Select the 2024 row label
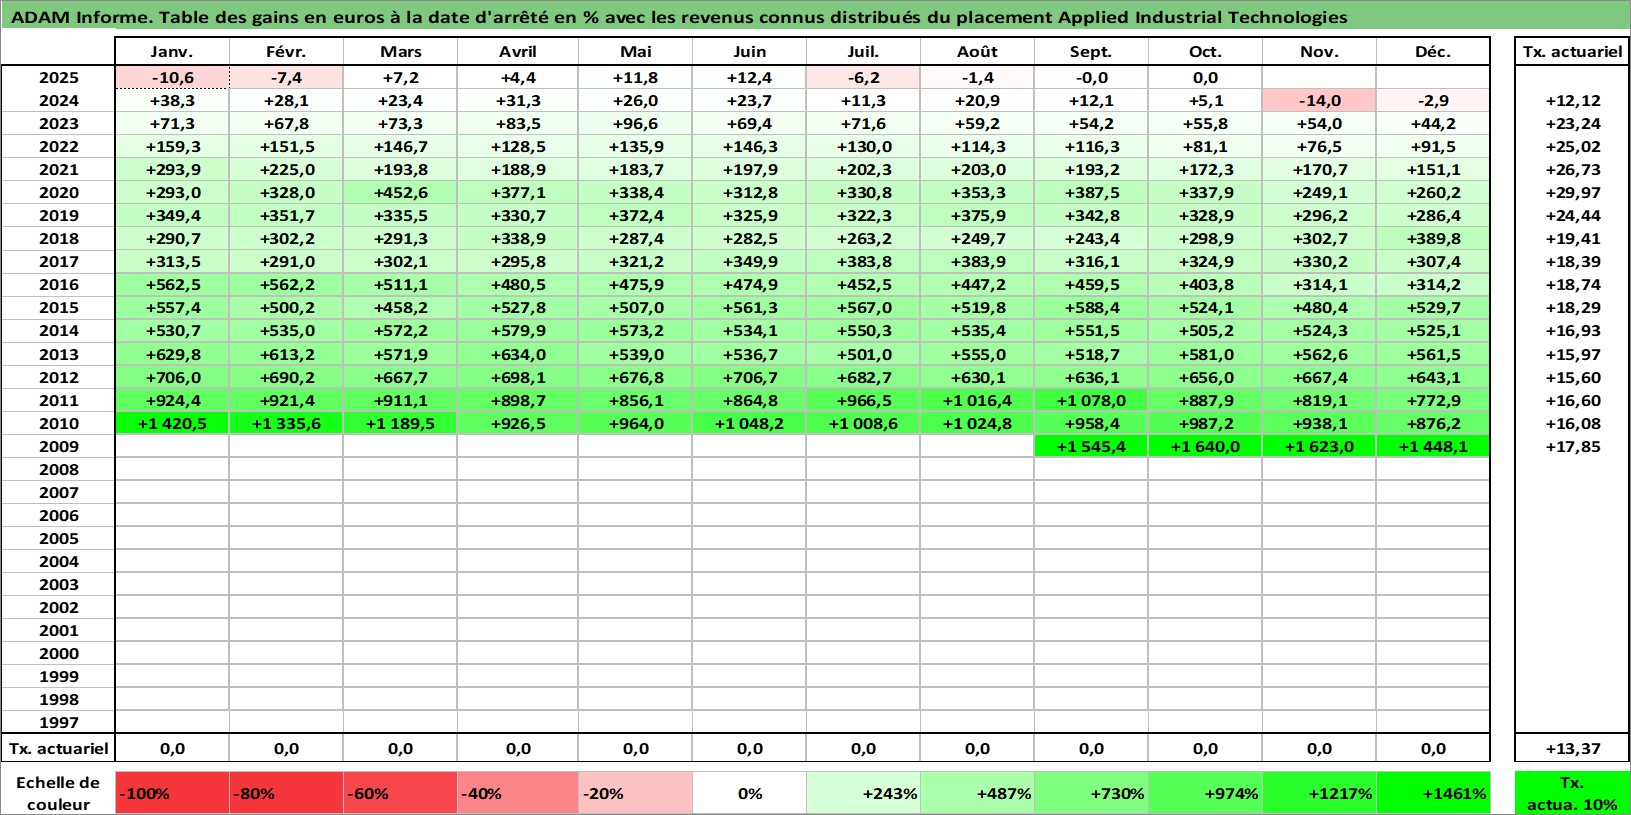 (58, 100)
